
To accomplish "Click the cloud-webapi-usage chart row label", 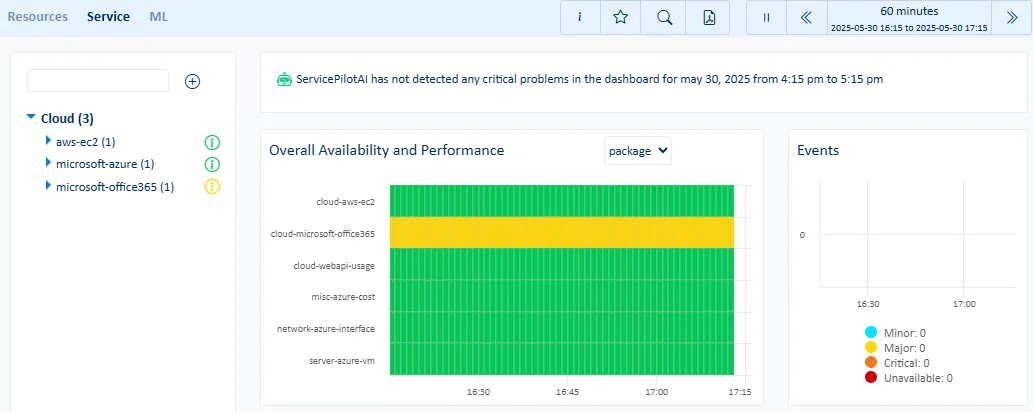I will coord(334,266).
